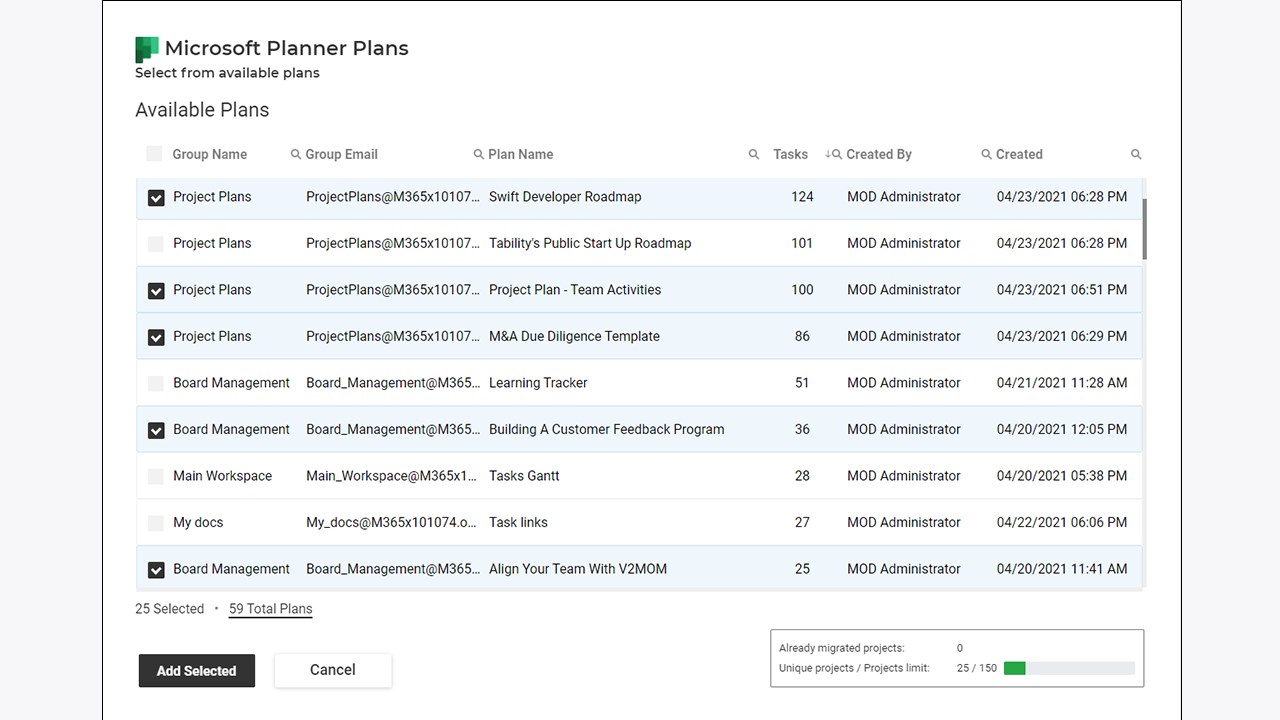
Task: Sort by Tasks column header
Action: 790,154
